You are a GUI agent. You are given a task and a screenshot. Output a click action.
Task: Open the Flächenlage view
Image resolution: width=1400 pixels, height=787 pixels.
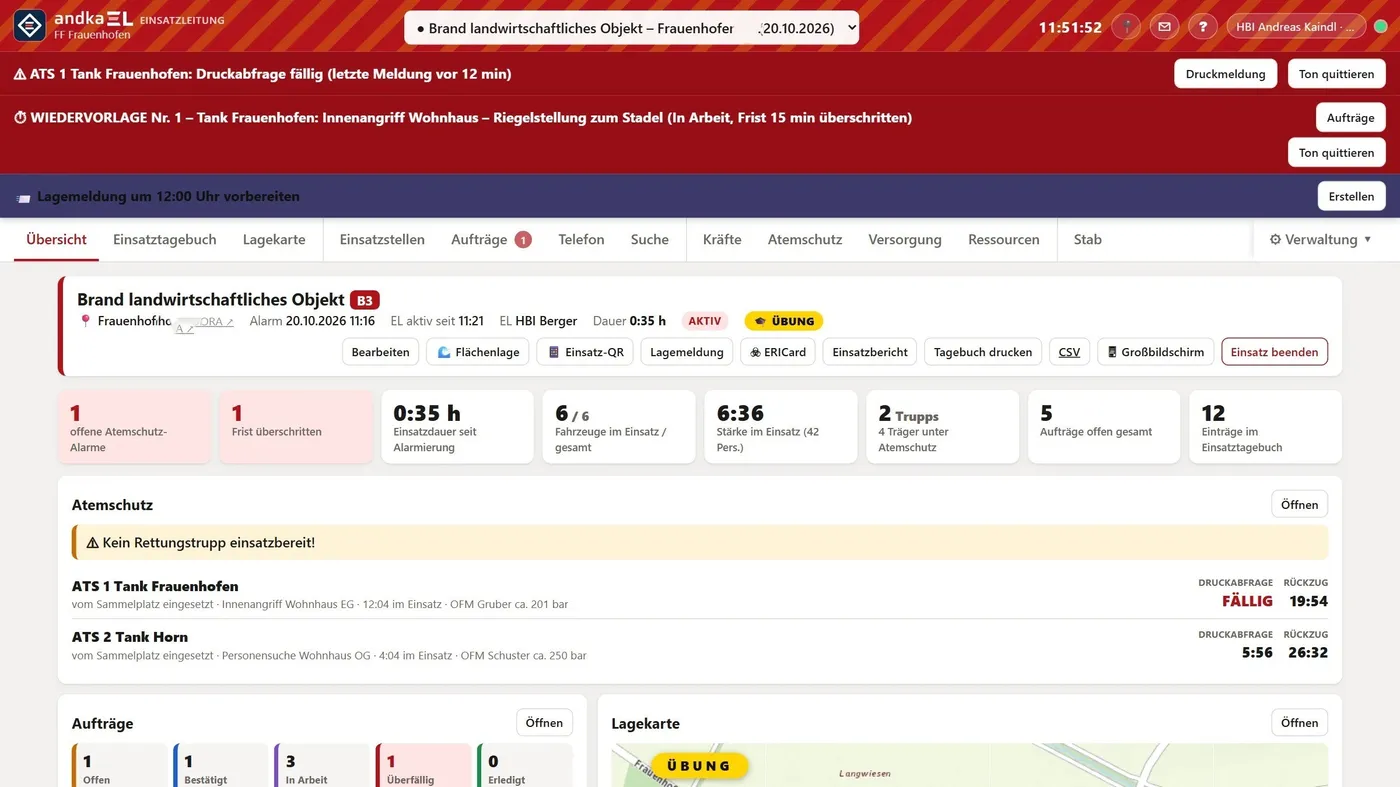coord(478,352)
